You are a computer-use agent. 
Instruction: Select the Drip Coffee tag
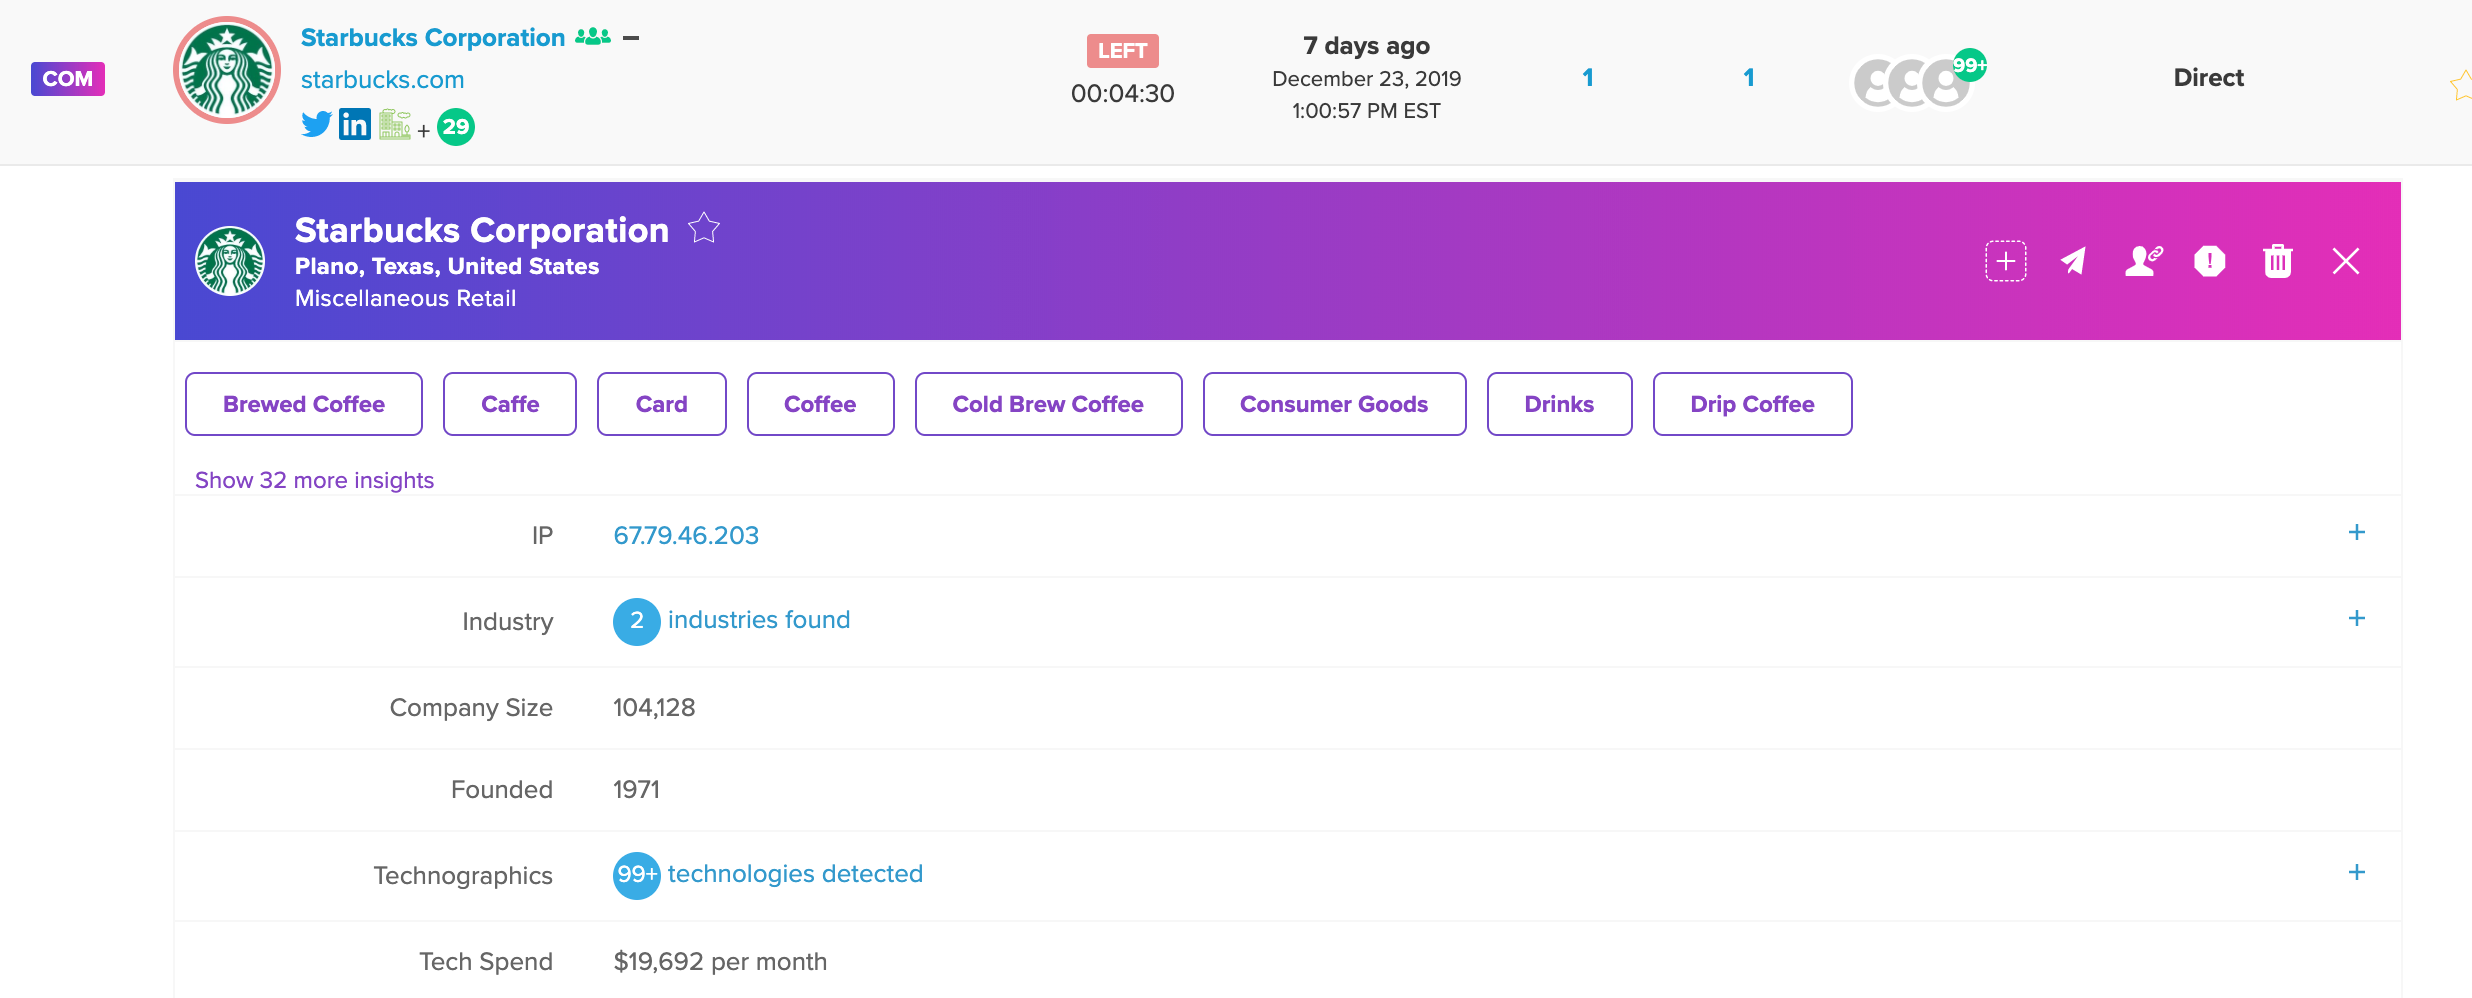1752,404
